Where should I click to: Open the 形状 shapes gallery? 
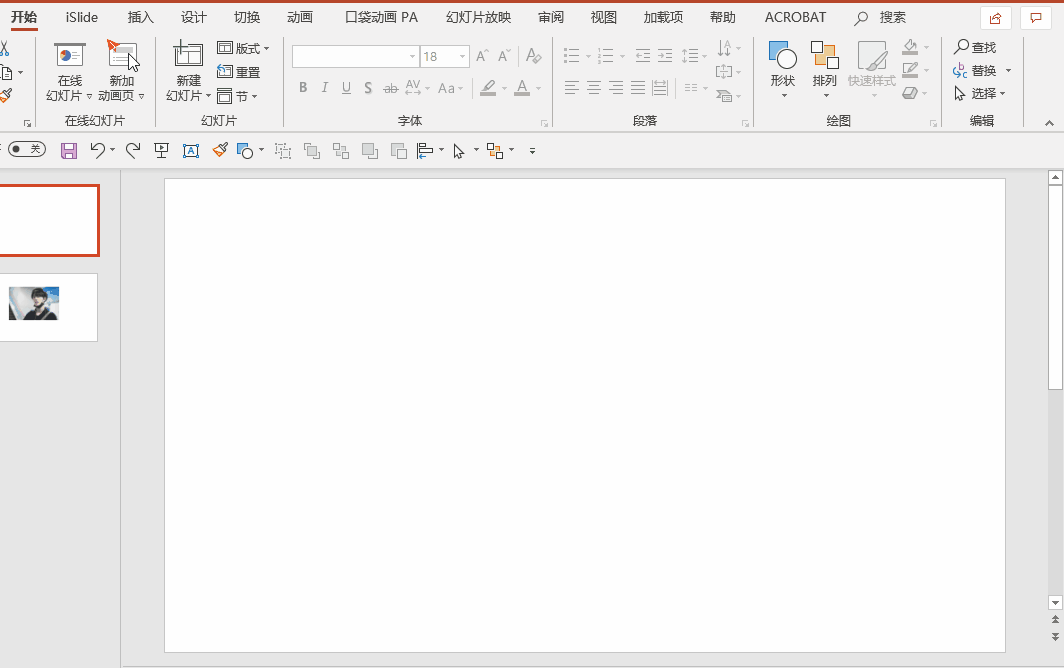click(782, 70)
